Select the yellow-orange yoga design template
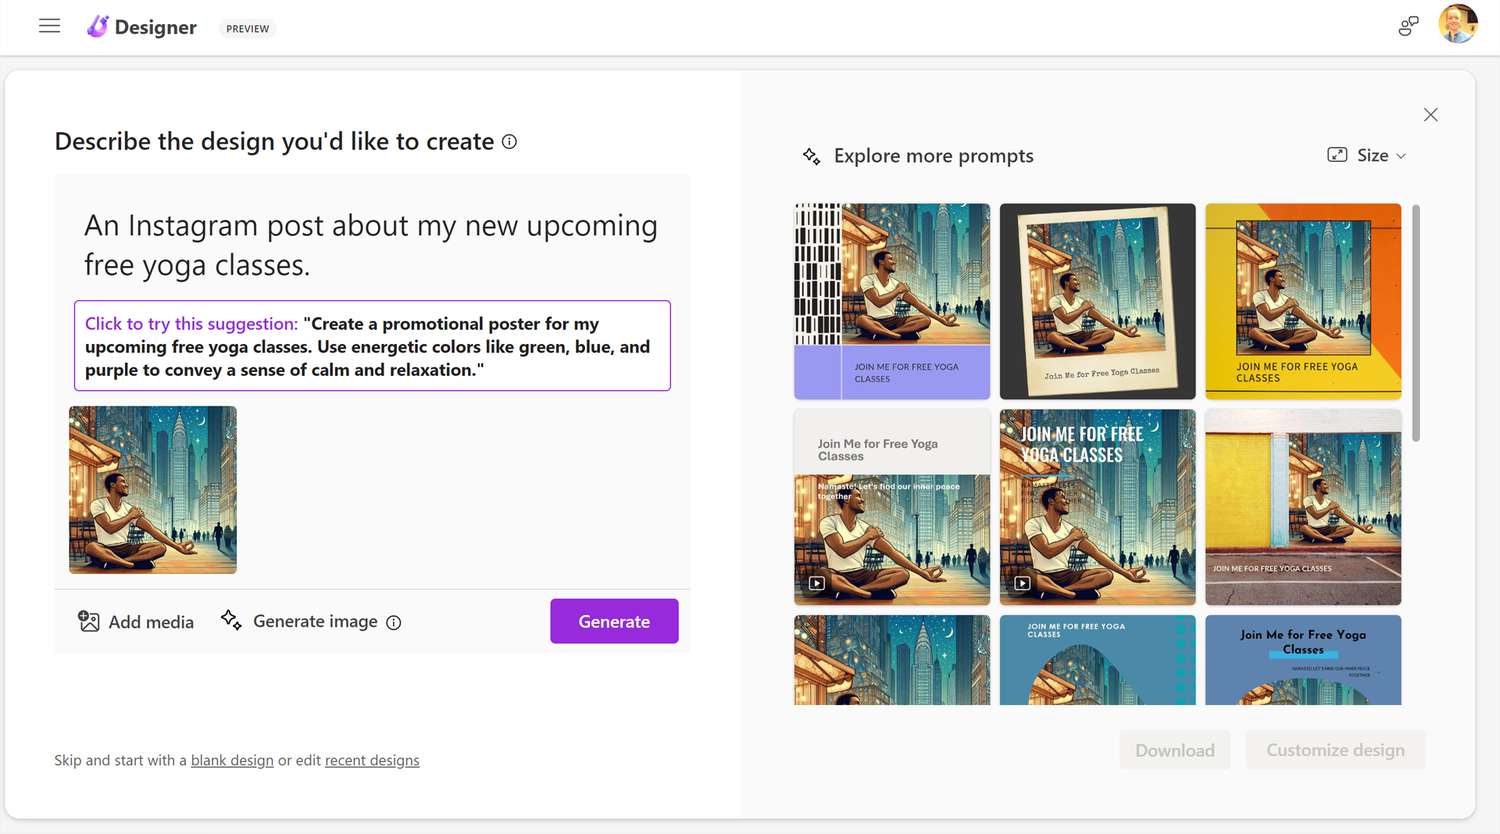This screenshot has width=1500, height=834. (1303, 301)
